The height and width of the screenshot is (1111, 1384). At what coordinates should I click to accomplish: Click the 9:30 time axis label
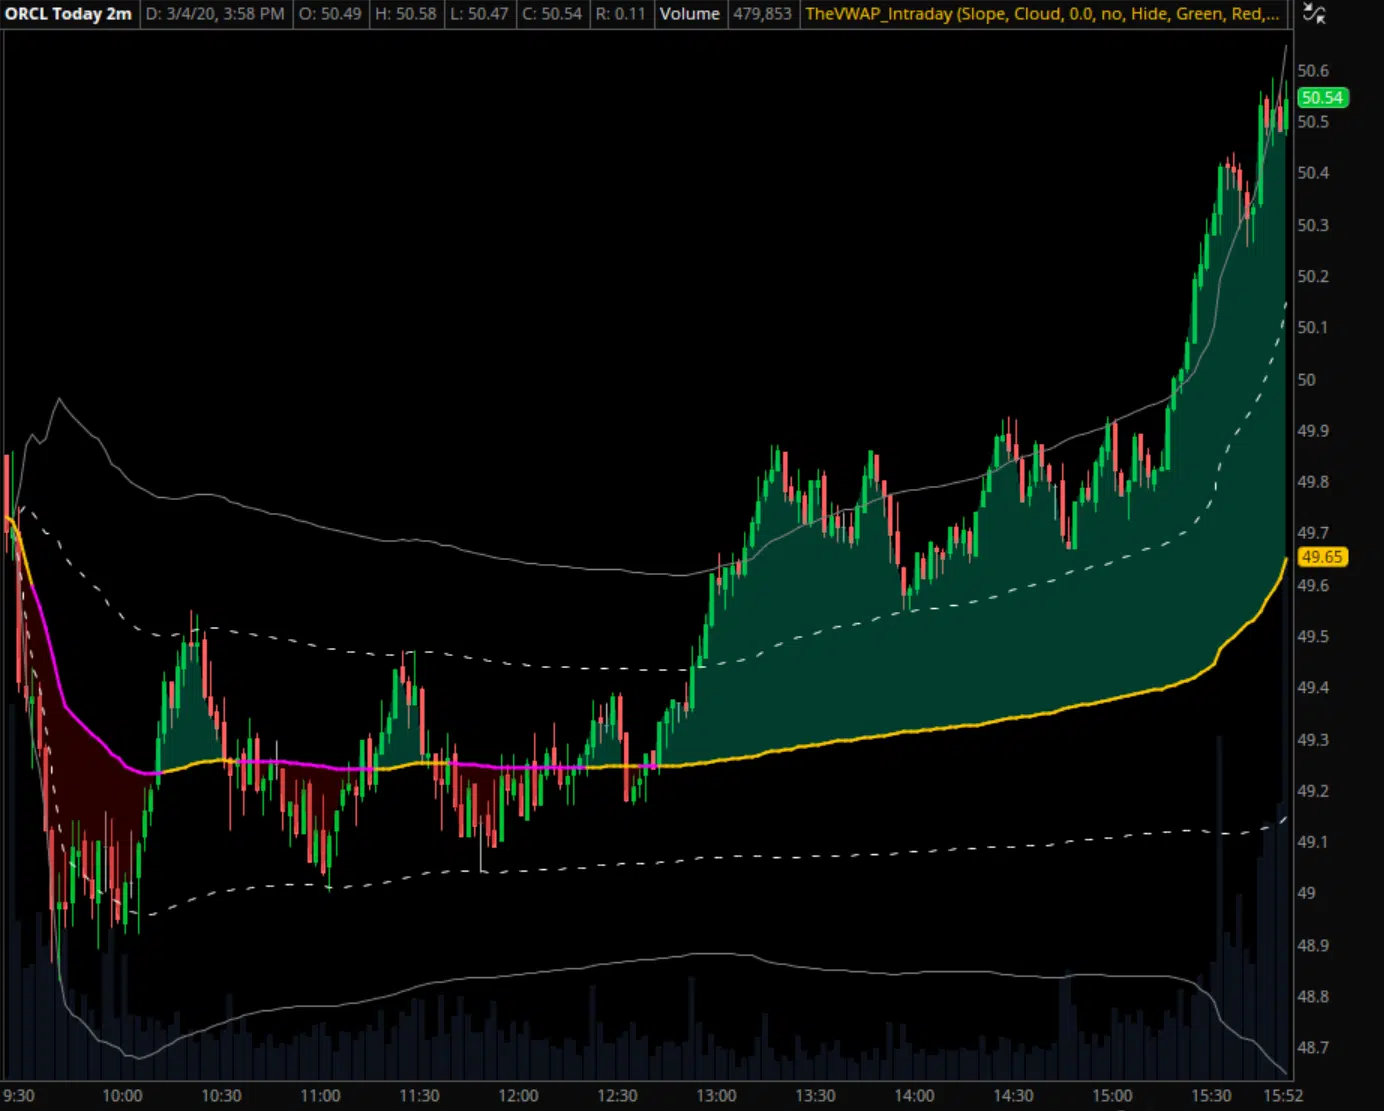(x=19, y=1095)
